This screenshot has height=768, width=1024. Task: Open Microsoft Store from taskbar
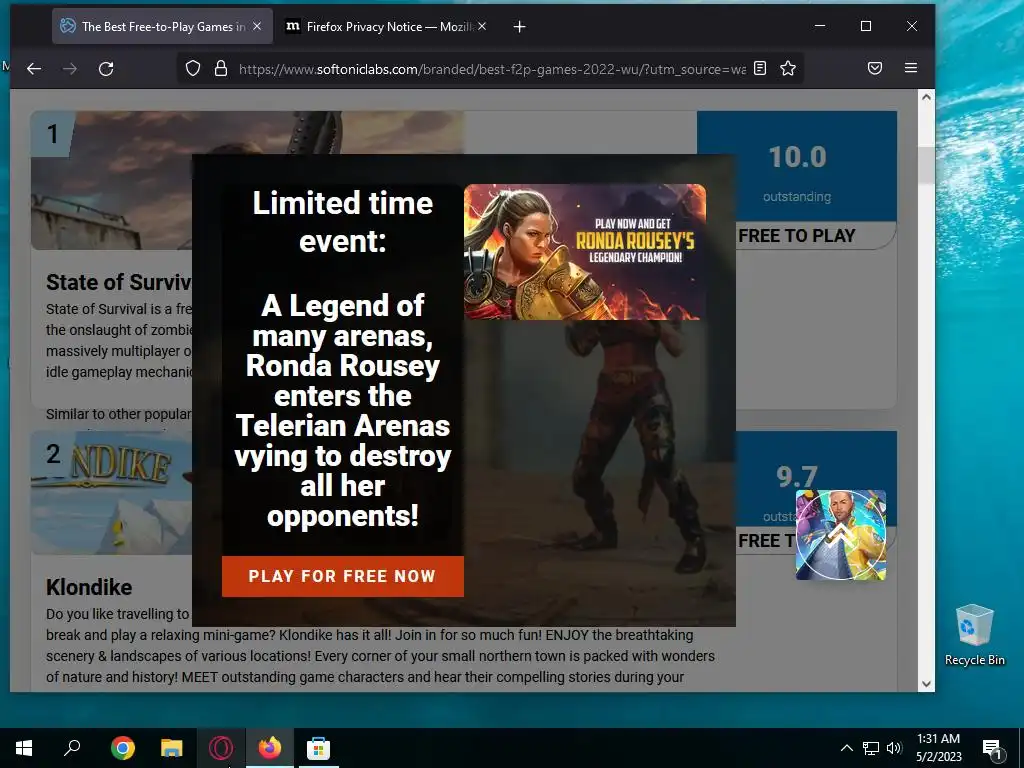click(x=319, y=748)
